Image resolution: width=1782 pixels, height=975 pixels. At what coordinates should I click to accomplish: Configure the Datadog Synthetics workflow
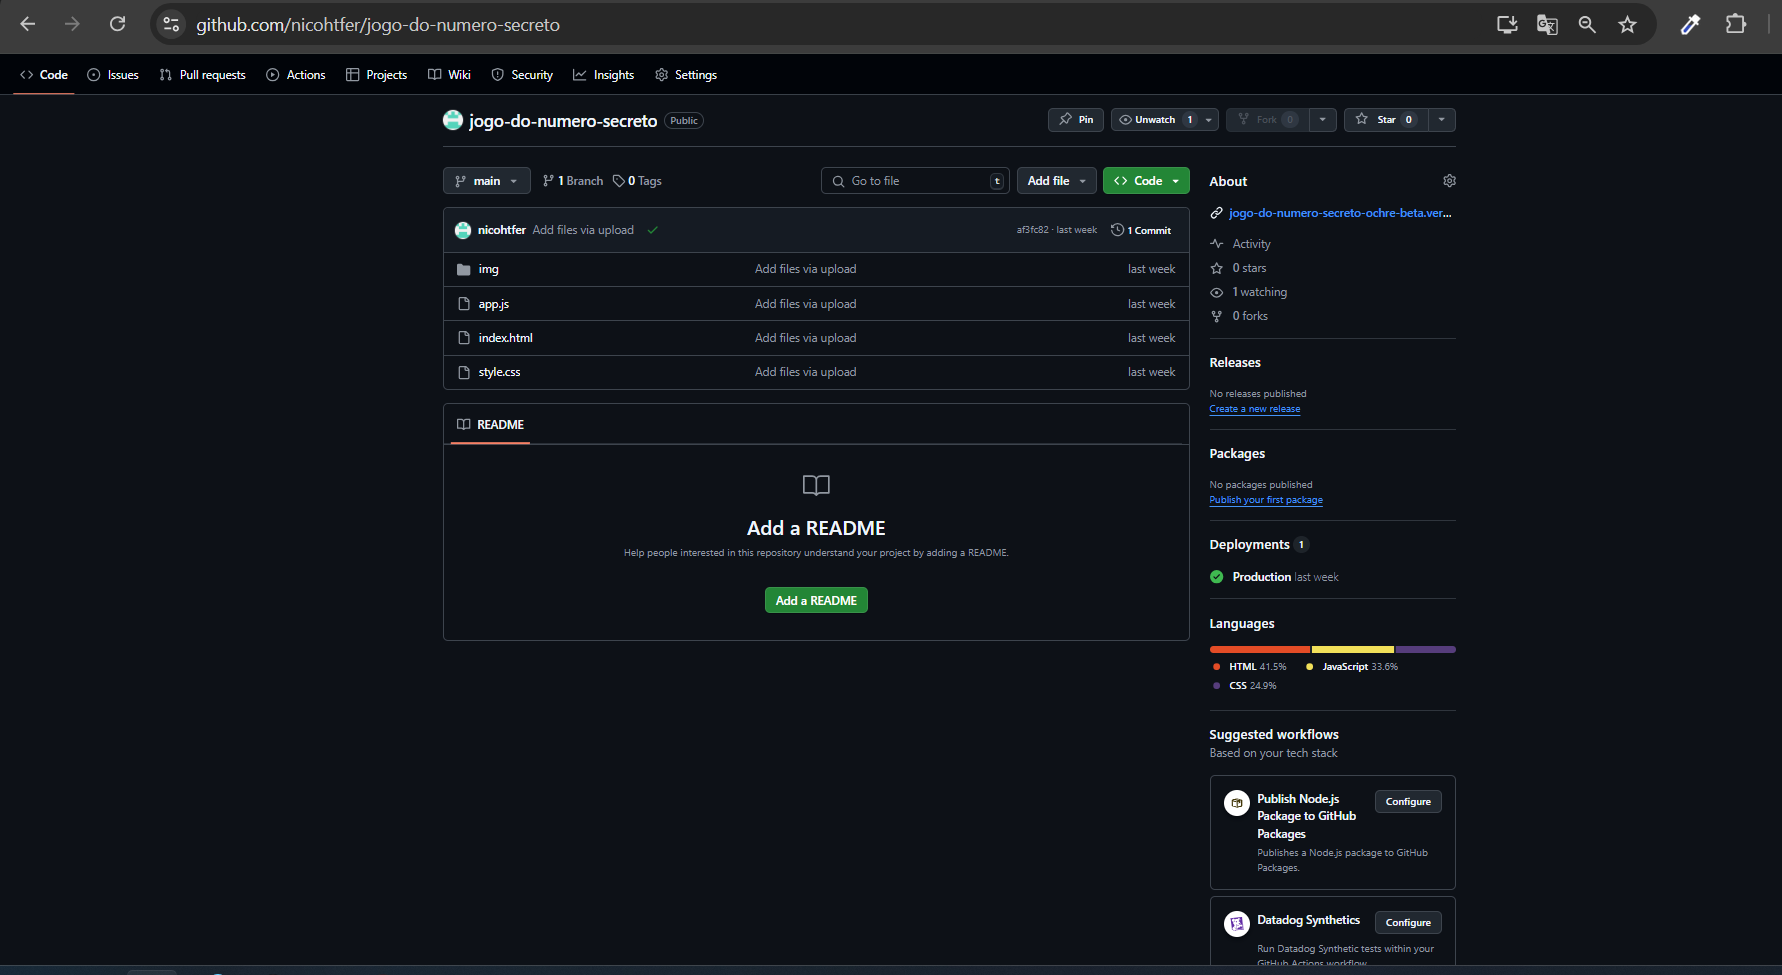point(1408,923)
